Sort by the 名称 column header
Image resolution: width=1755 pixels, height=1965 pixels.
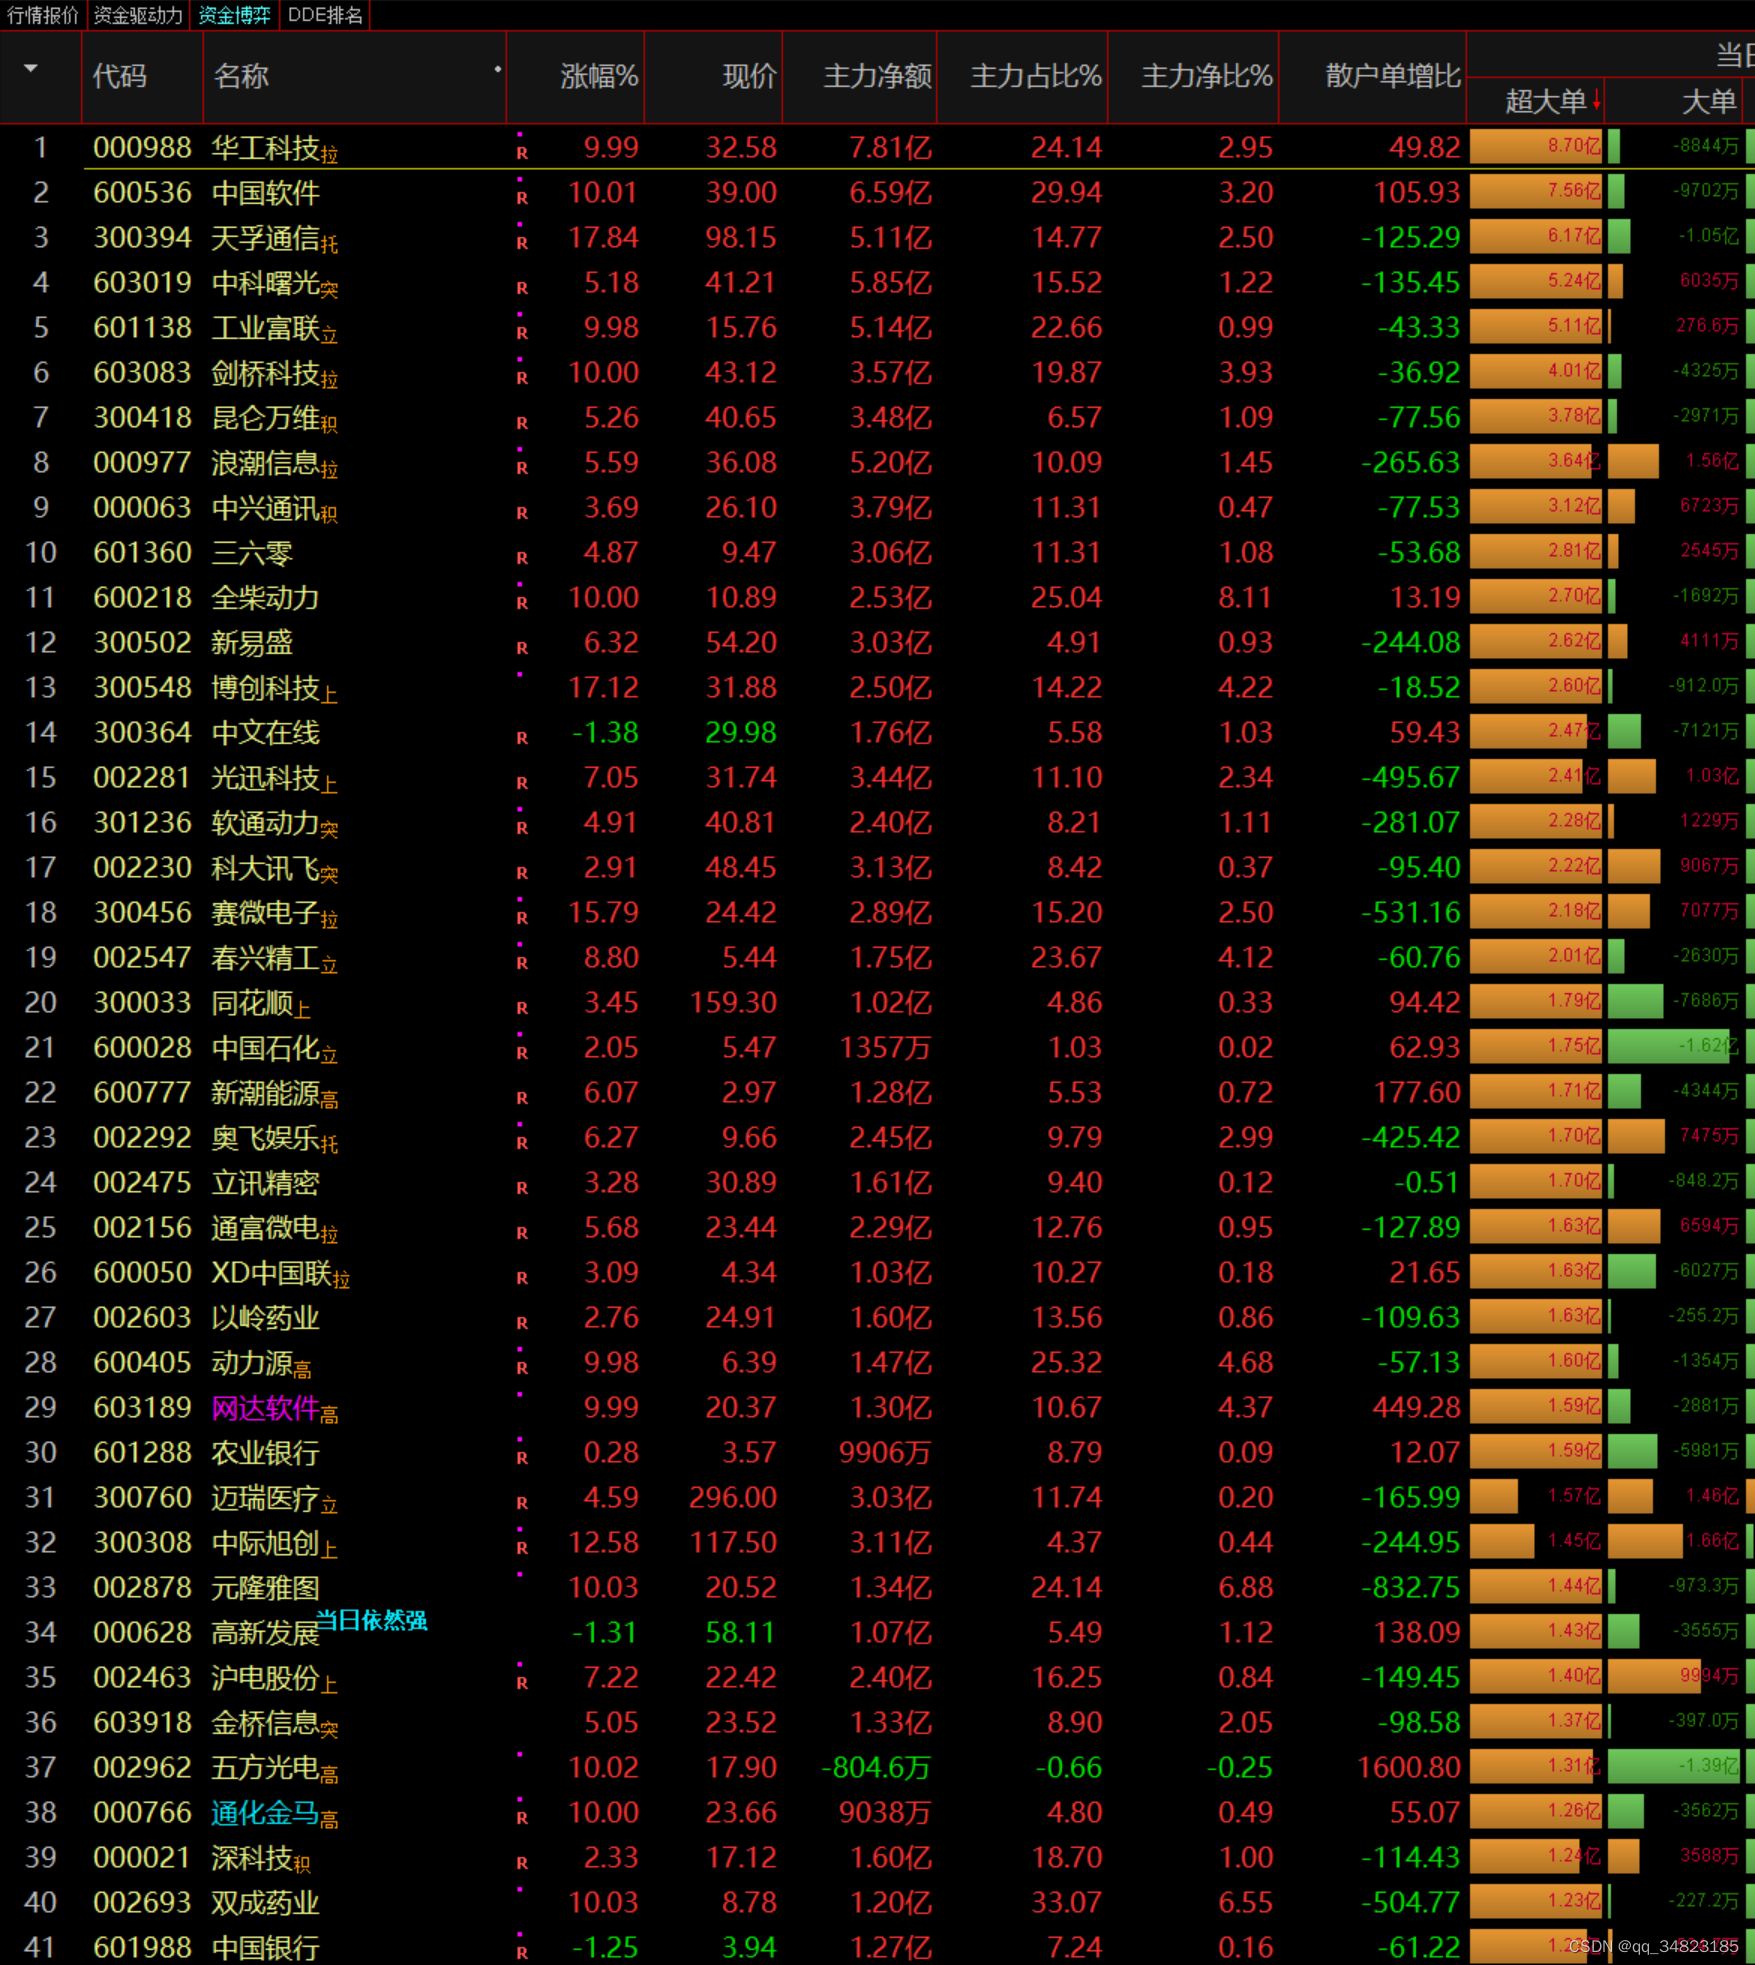click(x=241, y=77)
